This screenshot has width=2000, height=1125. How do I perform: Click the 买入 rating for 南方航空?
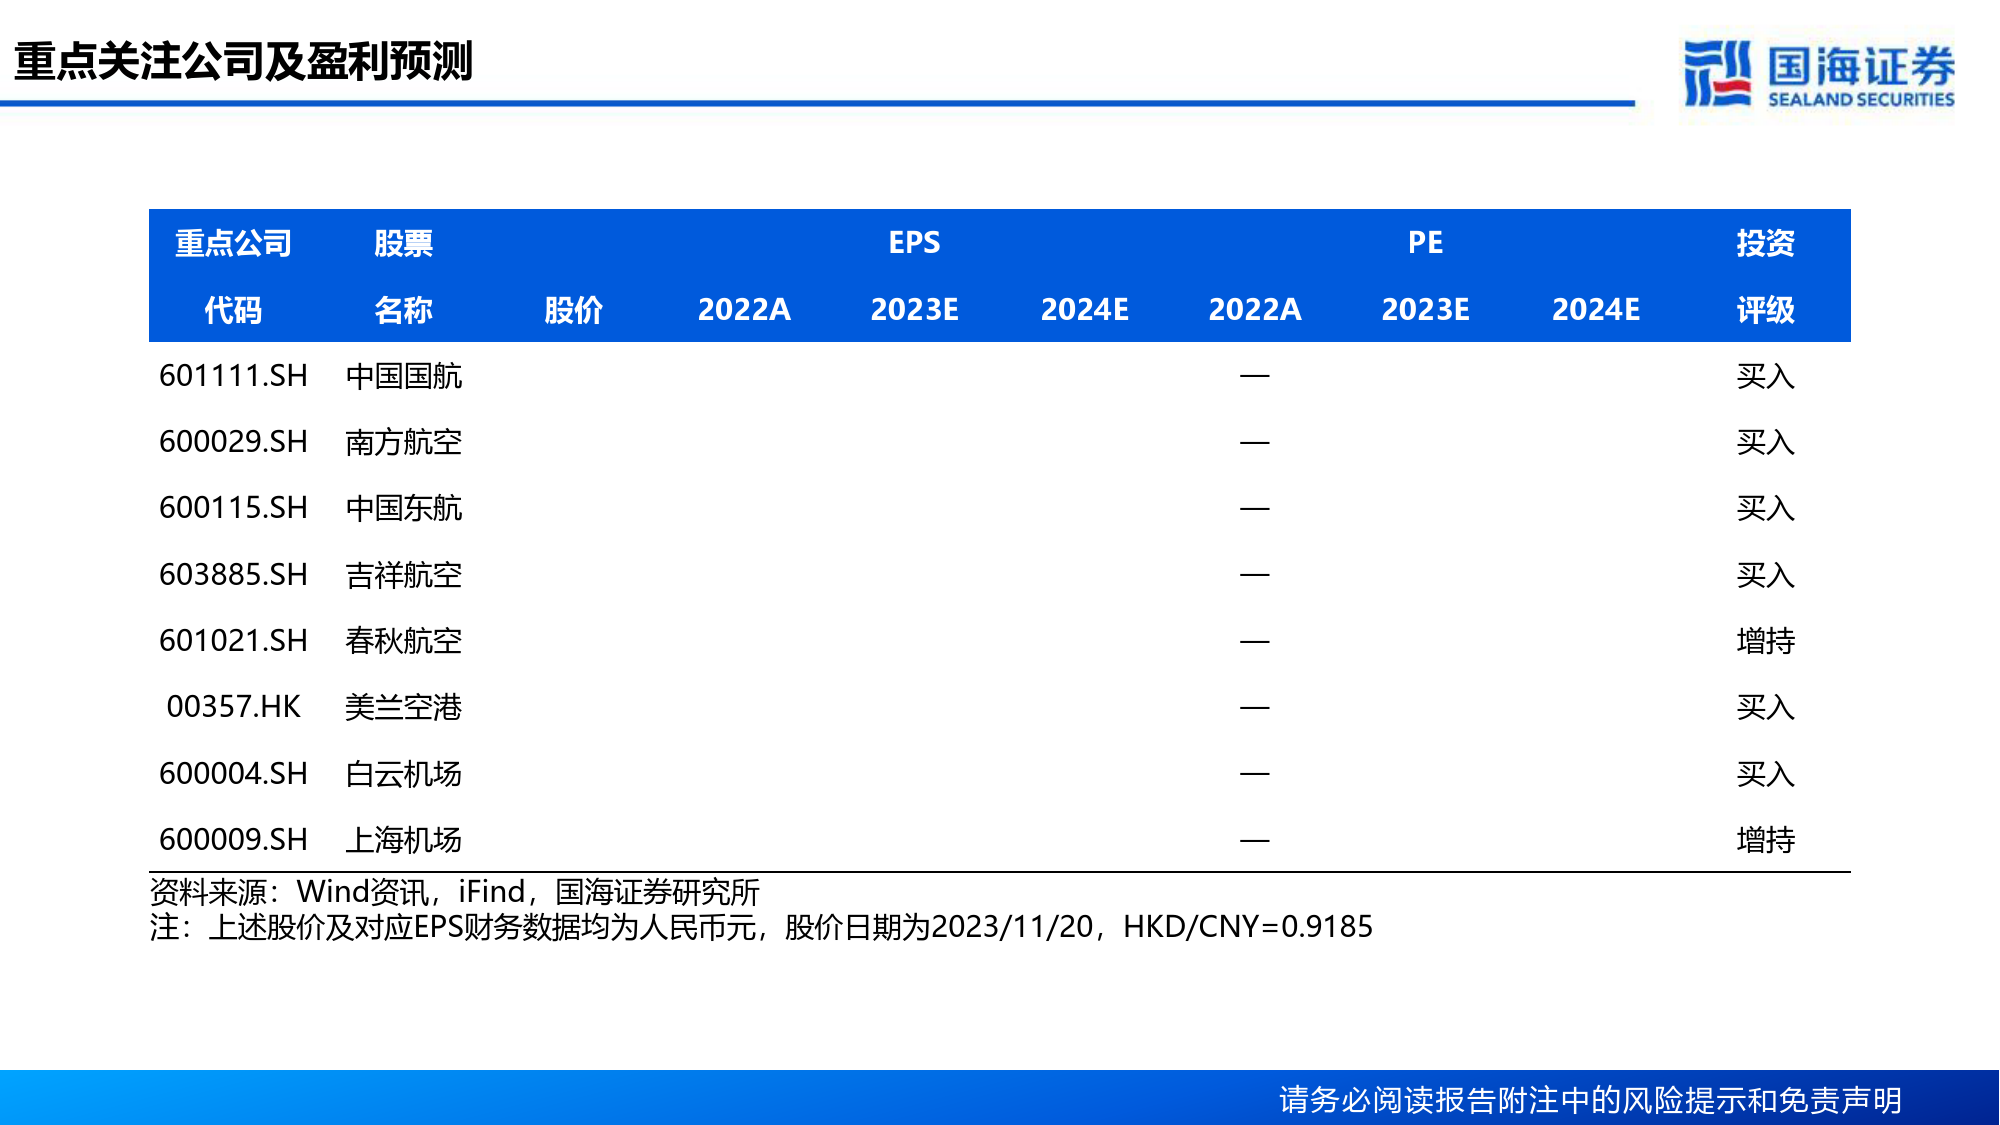1766,442
